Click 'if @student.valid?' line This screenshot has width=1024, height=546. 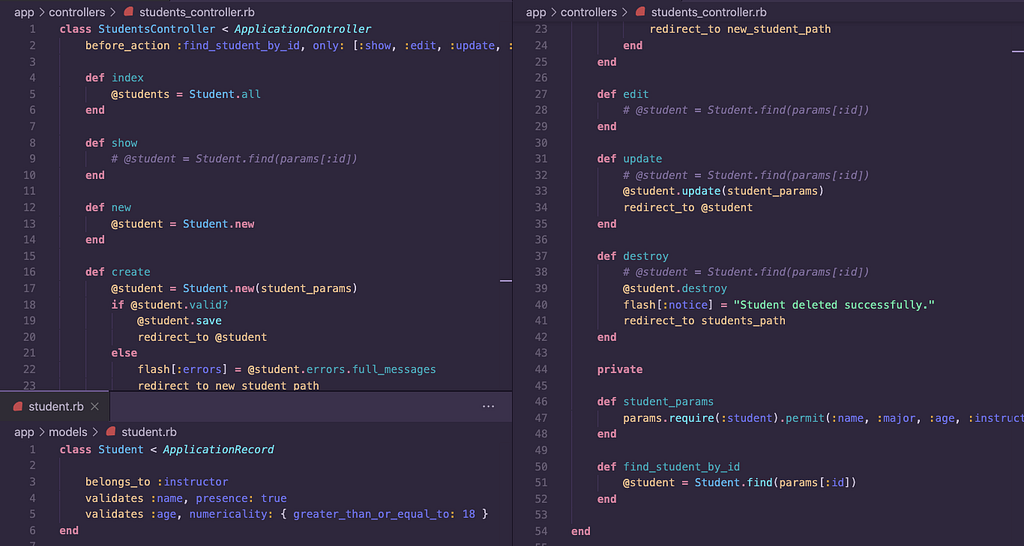point(170,304)
